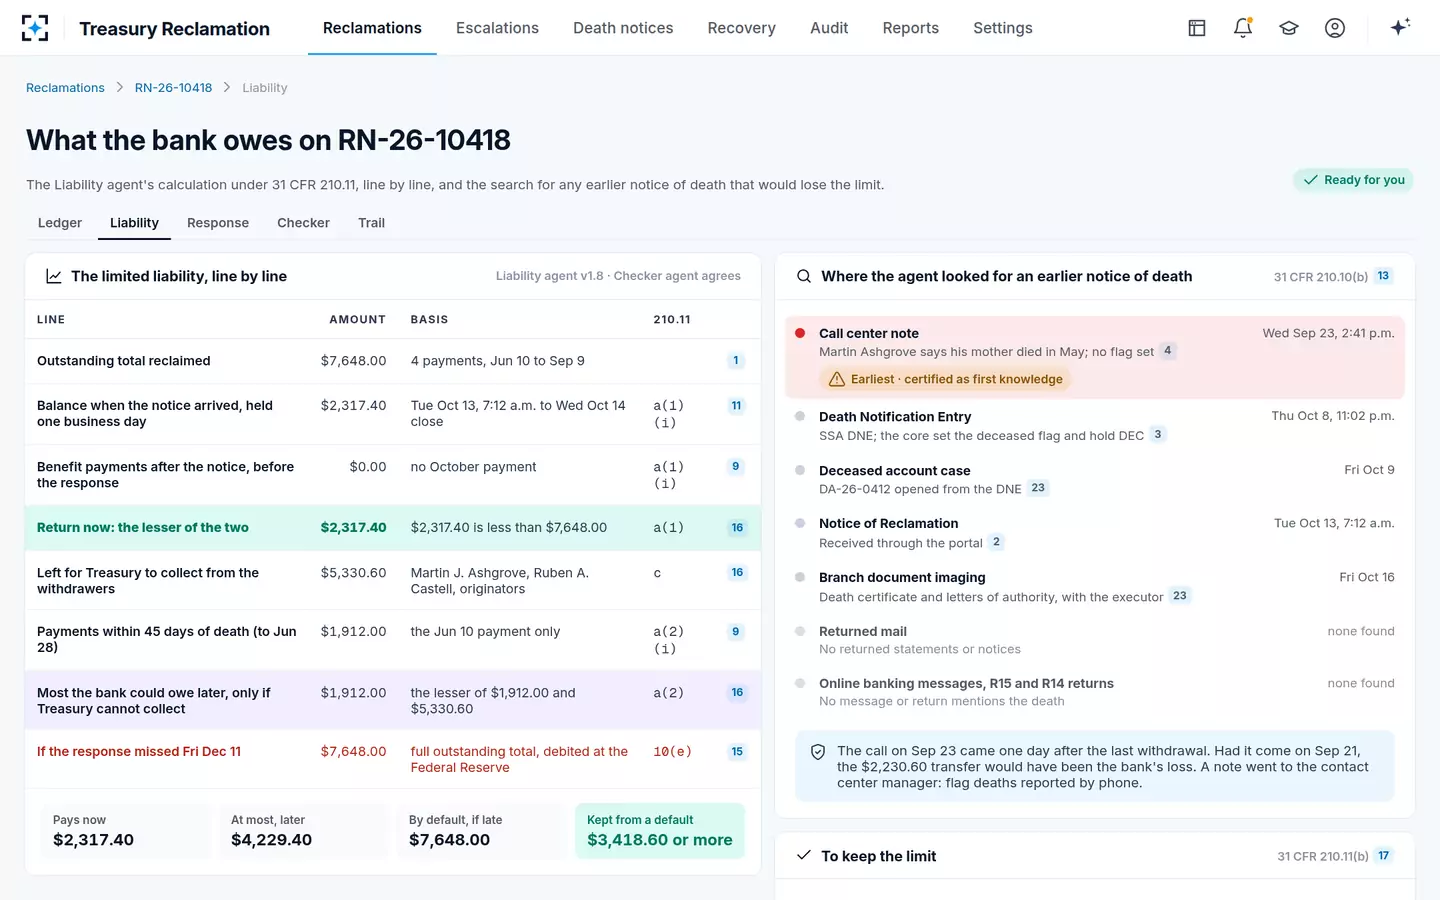Select the Branch document imaging entry
1440x900 pixels.
[x=1095, y=587]
